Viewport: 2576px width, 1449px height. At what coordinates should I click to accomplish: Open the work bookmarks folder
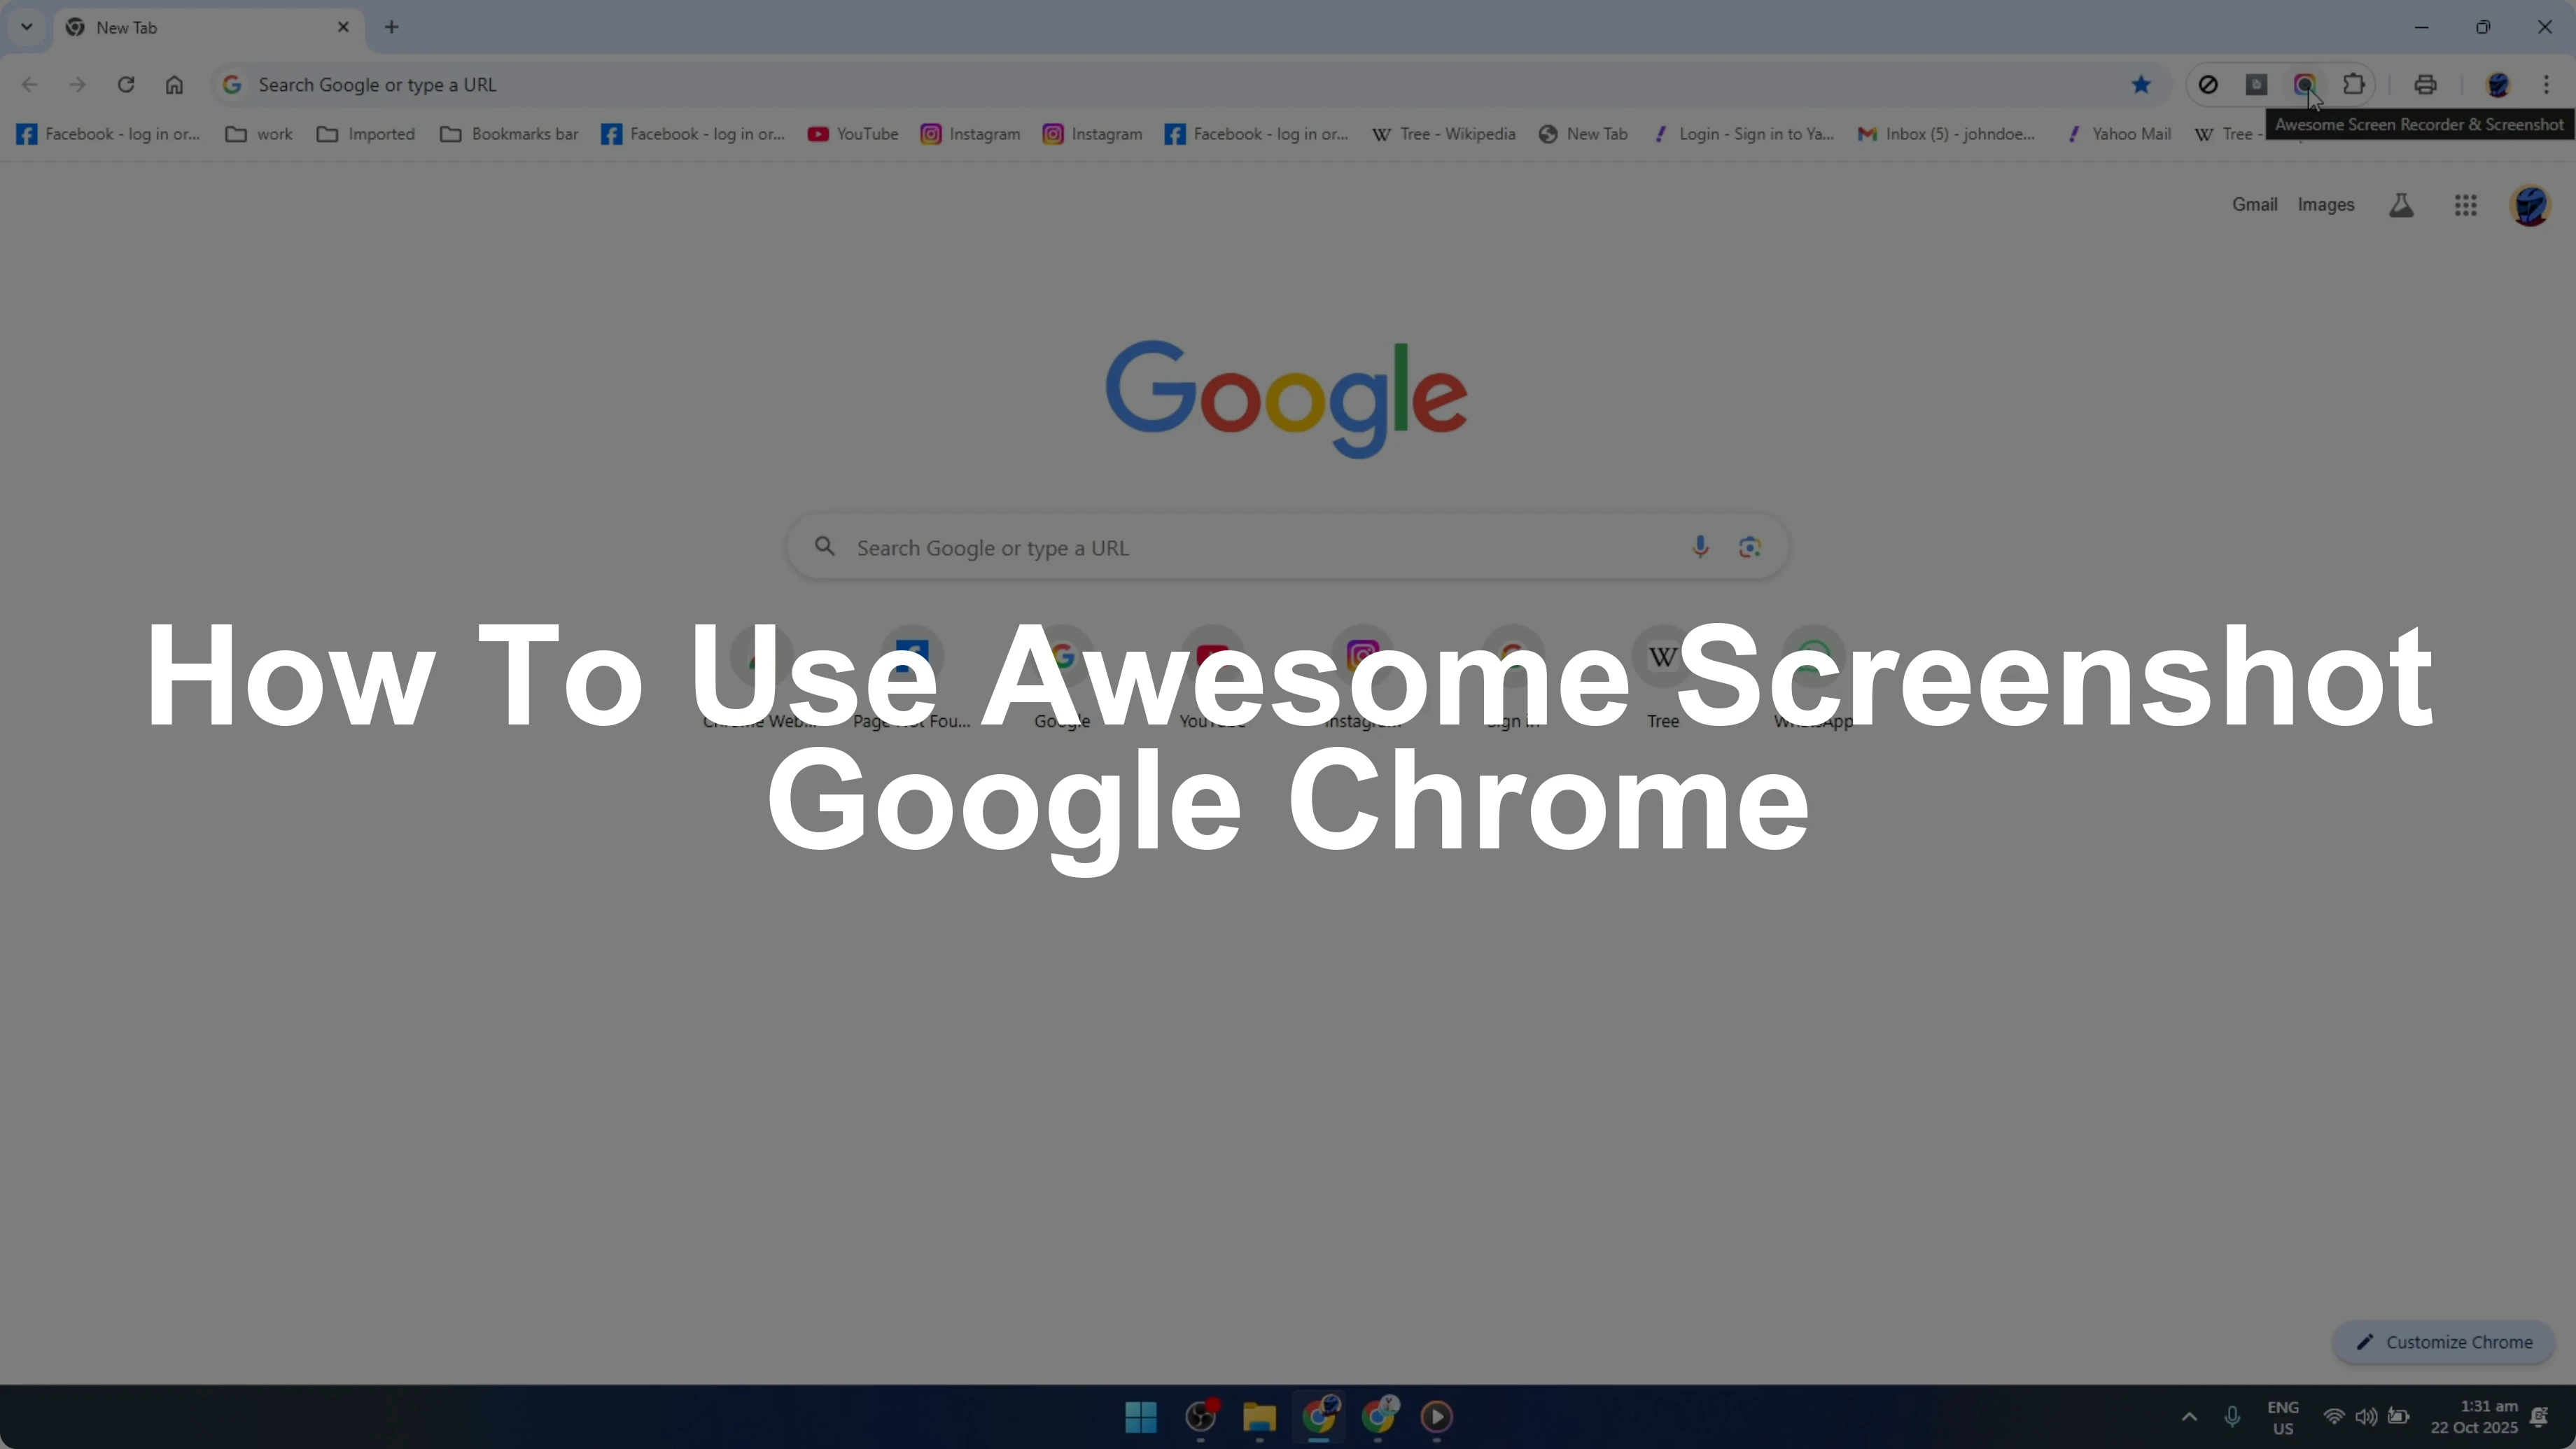tap(259, 134)
